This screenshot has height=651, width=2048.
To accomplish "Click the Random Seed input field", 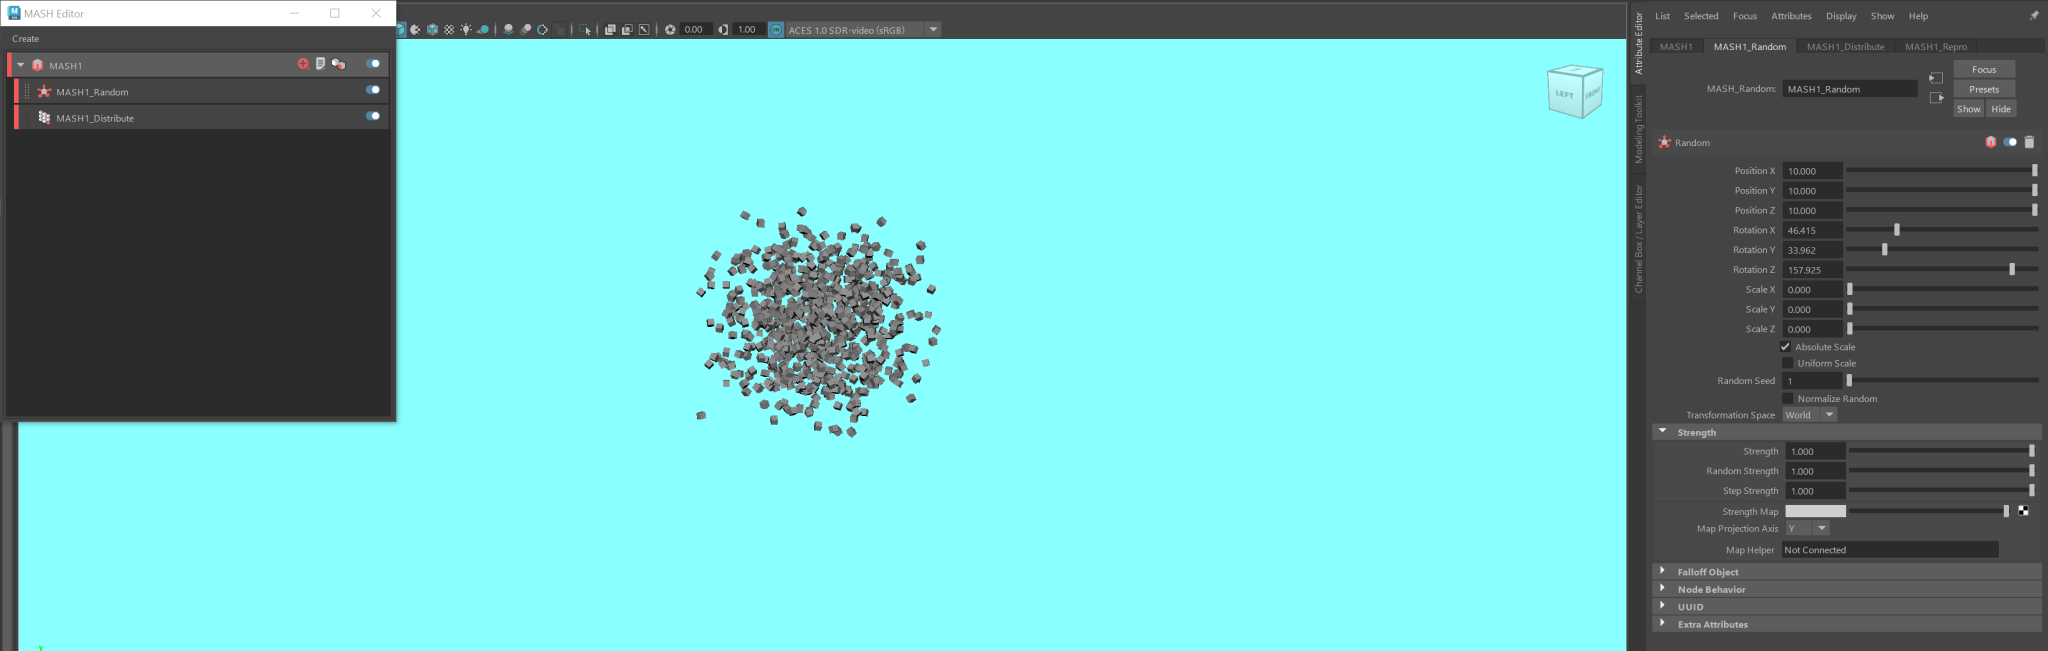I will pyautogui.click(x=1812, y=381).
